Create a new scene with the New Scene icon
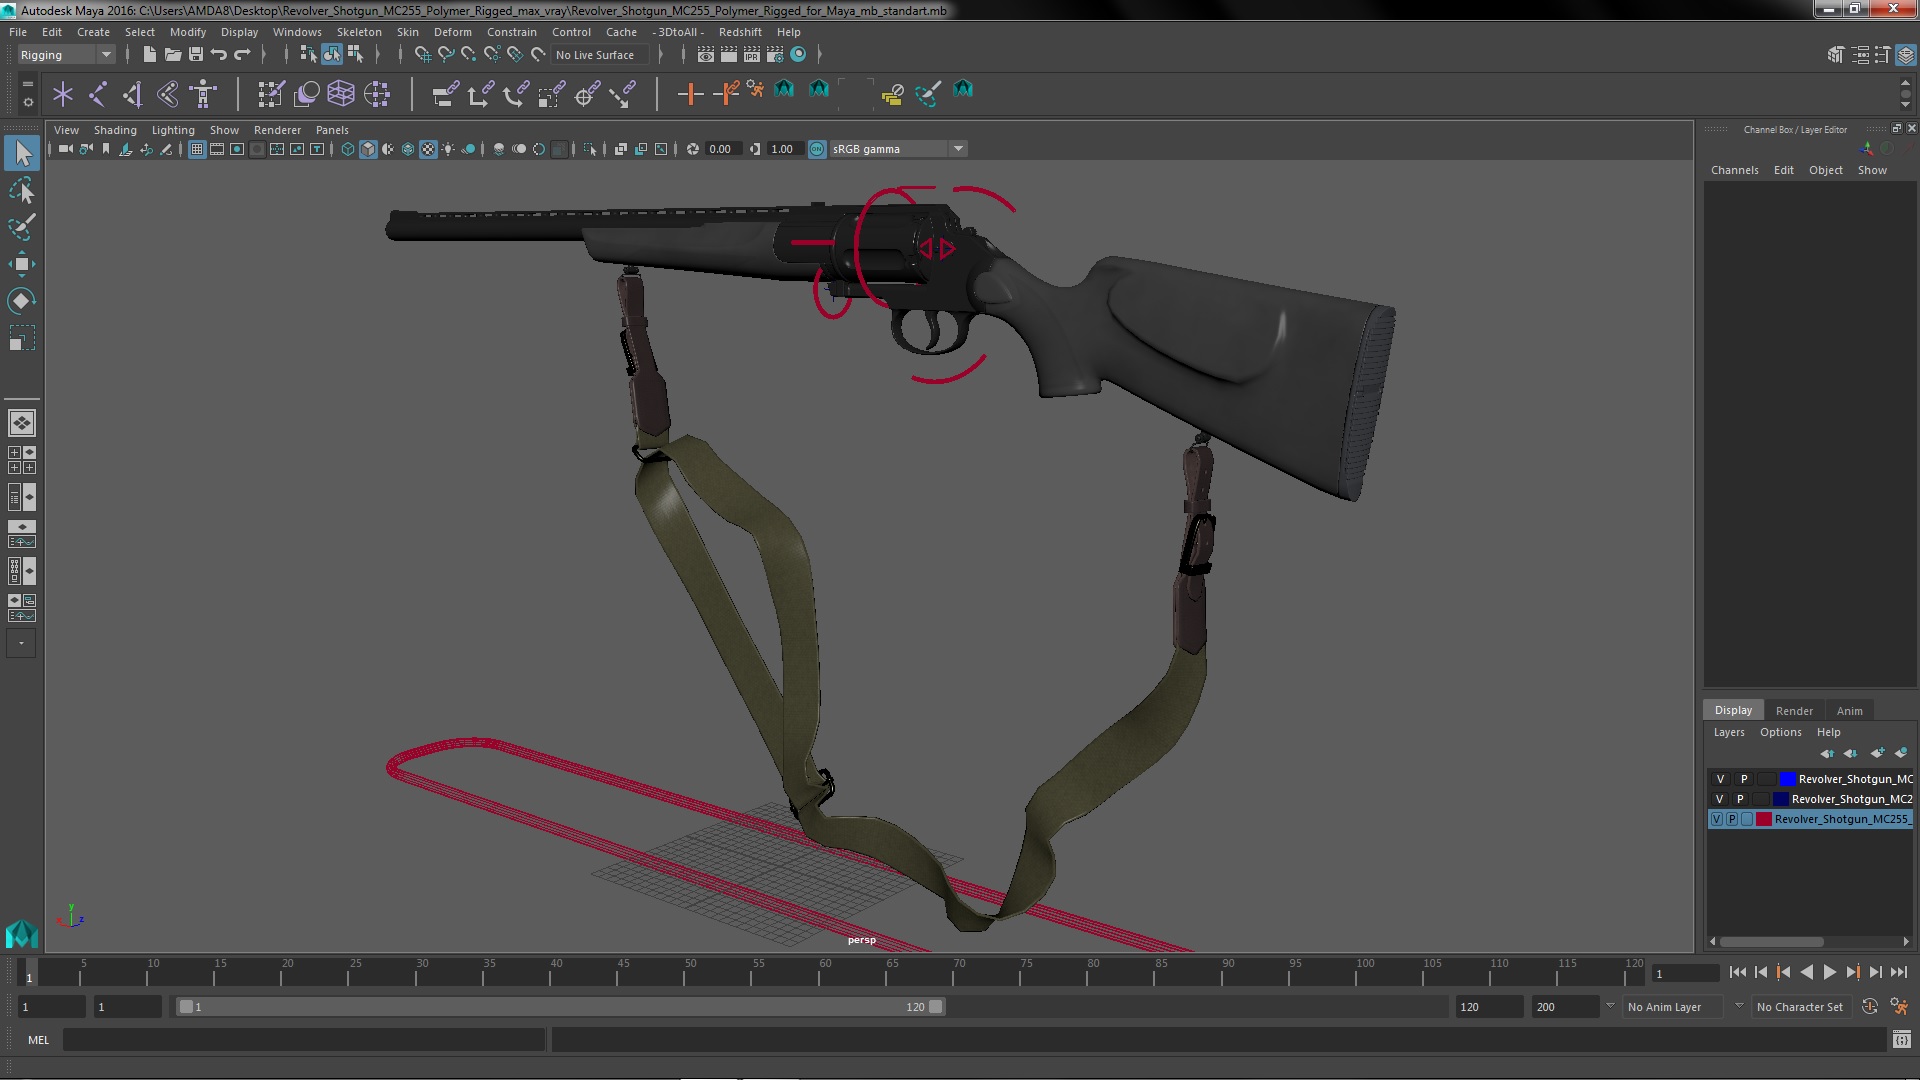1920x1080 pixels. (x=149, y=55)
